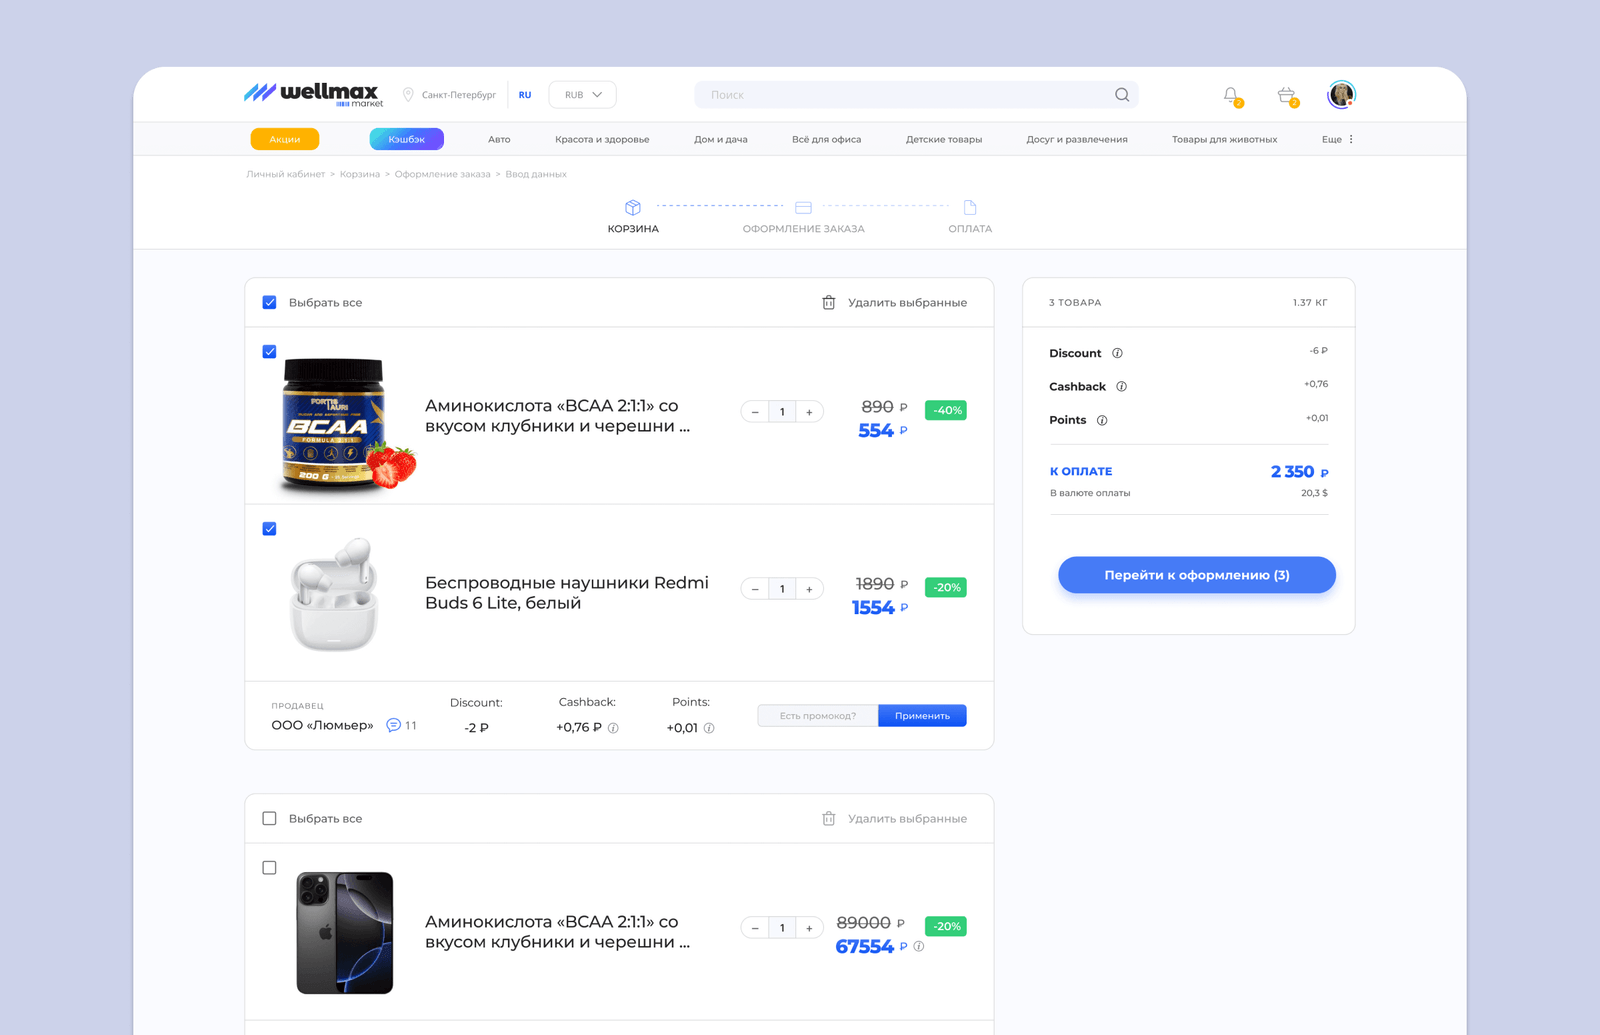Follow the Оформление заказа breadcrumb link

443,174
